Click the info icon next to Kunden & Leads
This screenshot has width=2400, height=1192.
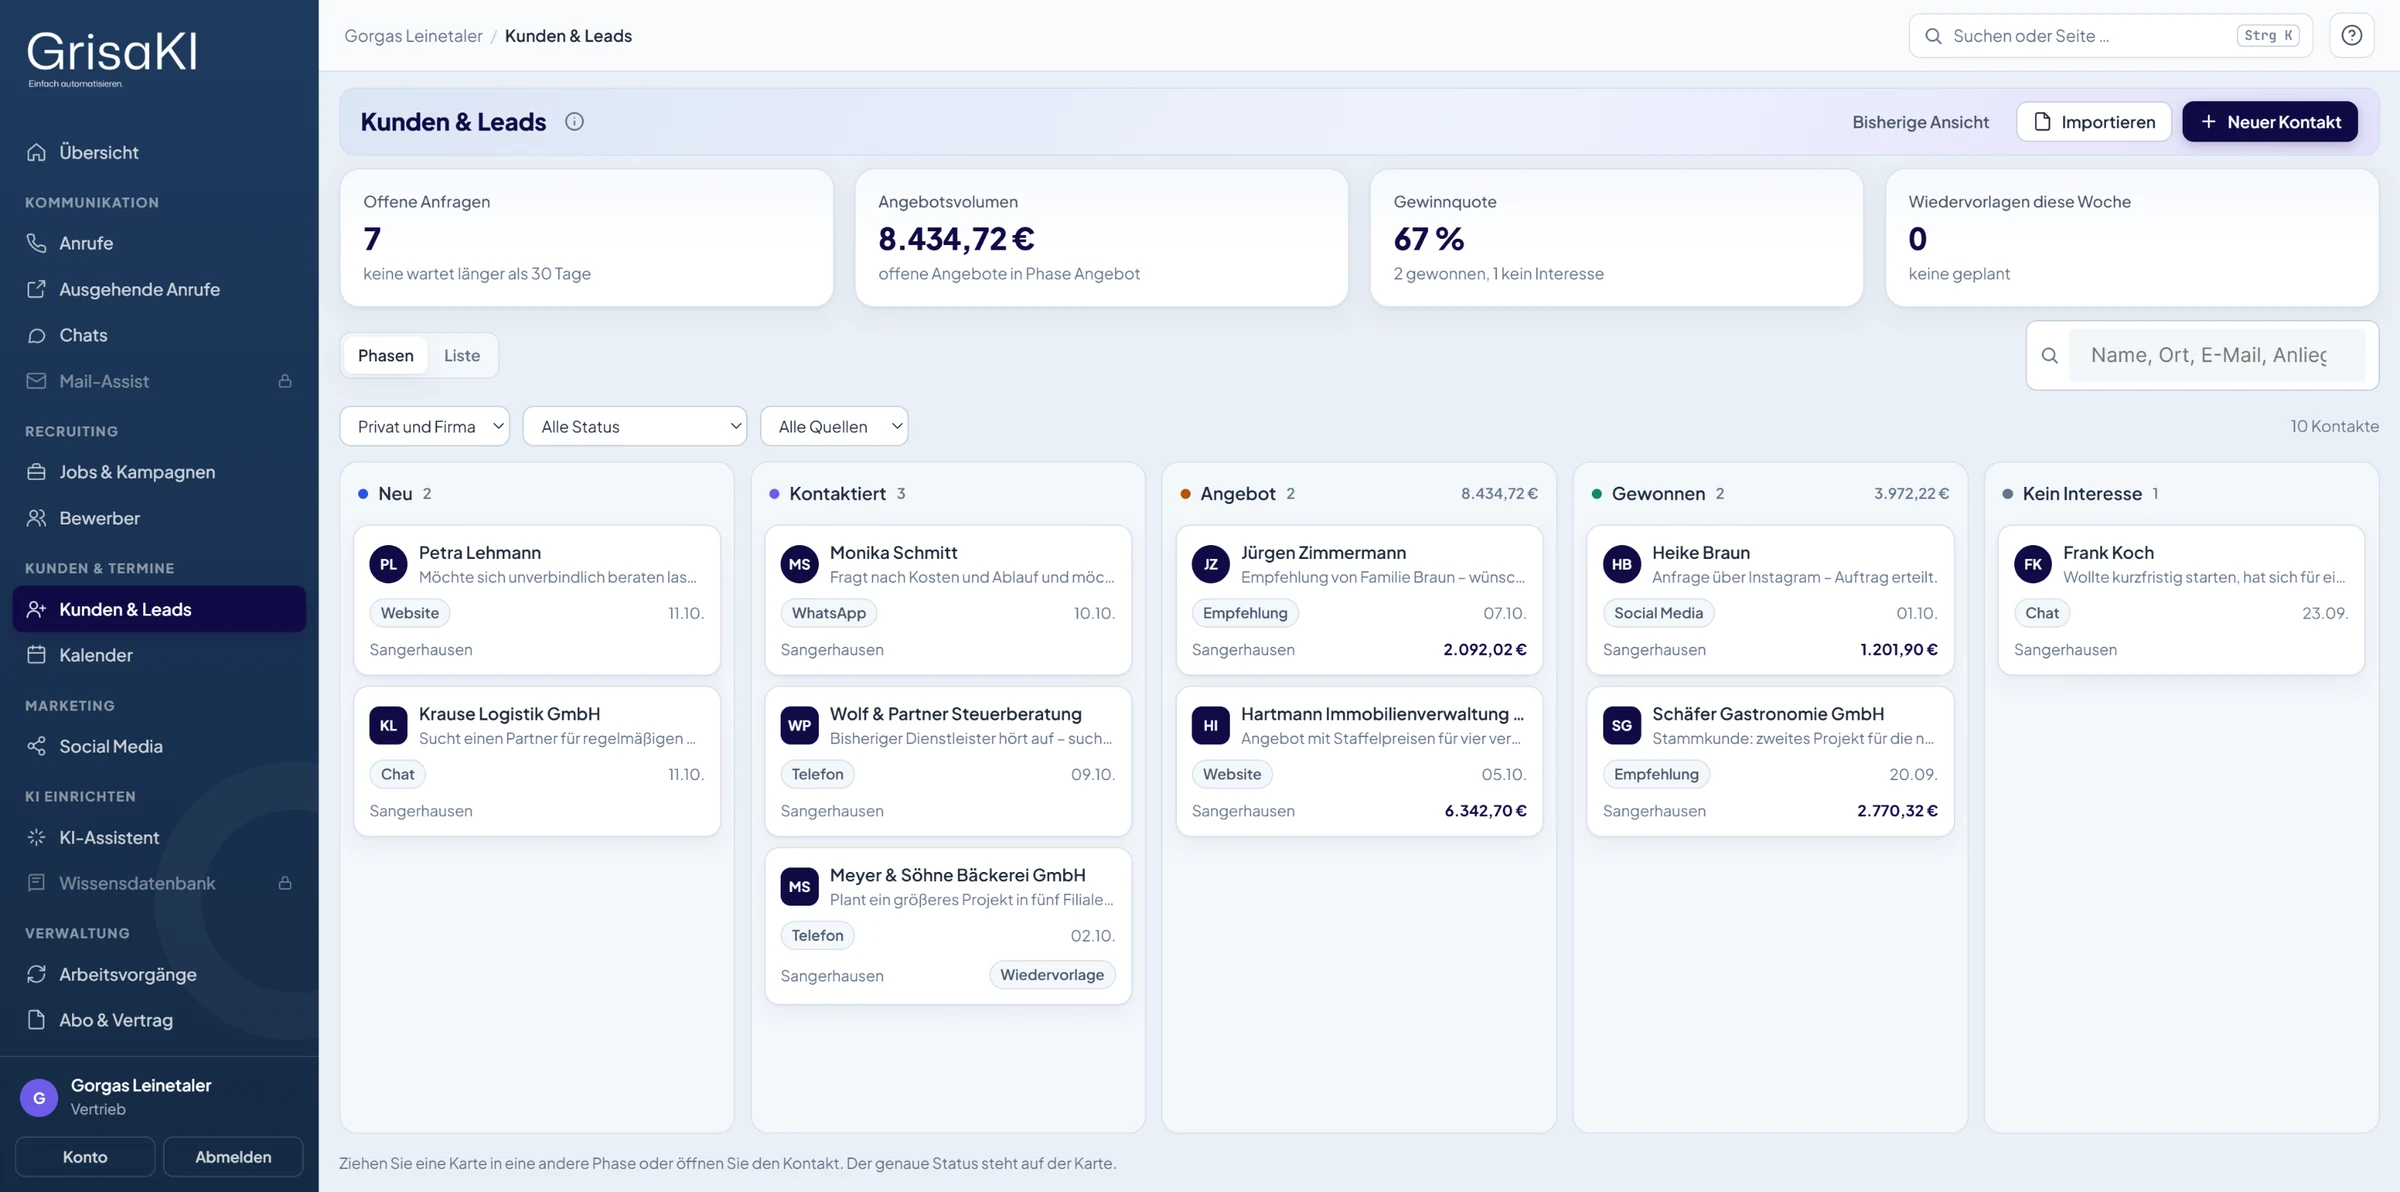574,121
